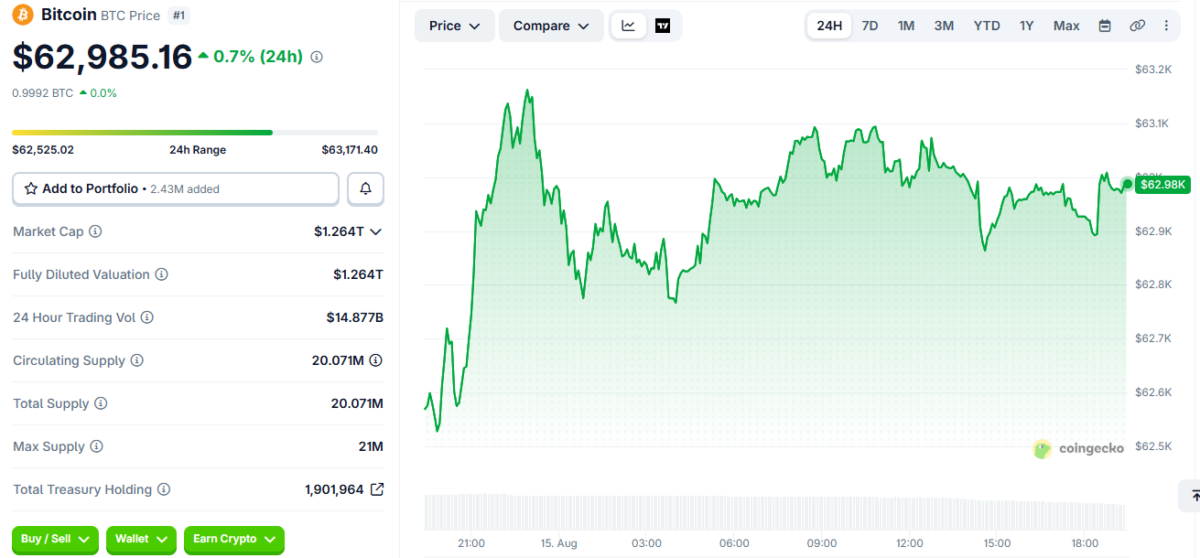This screenshot has width=1200, height=558.
Task: Open info icon beside 20.071M circulating value
Action: (376, 360)
